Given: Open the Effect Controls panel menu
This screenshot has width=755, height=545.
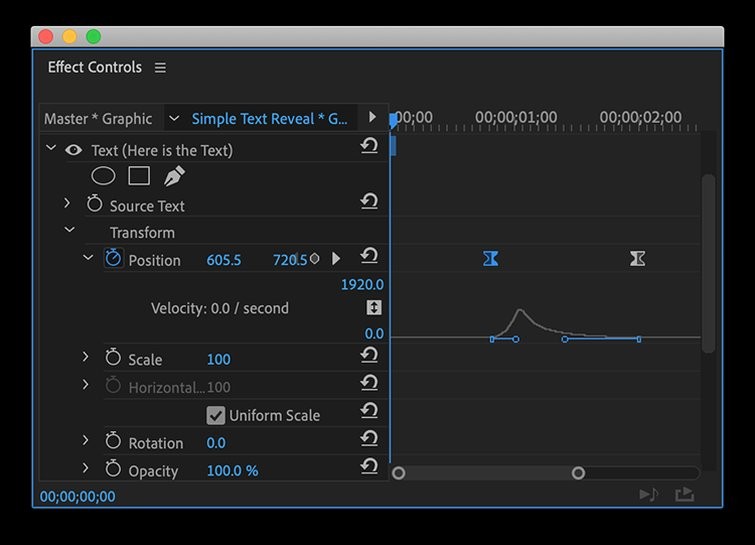Looking at the screenshot, I should pos(160,67).
